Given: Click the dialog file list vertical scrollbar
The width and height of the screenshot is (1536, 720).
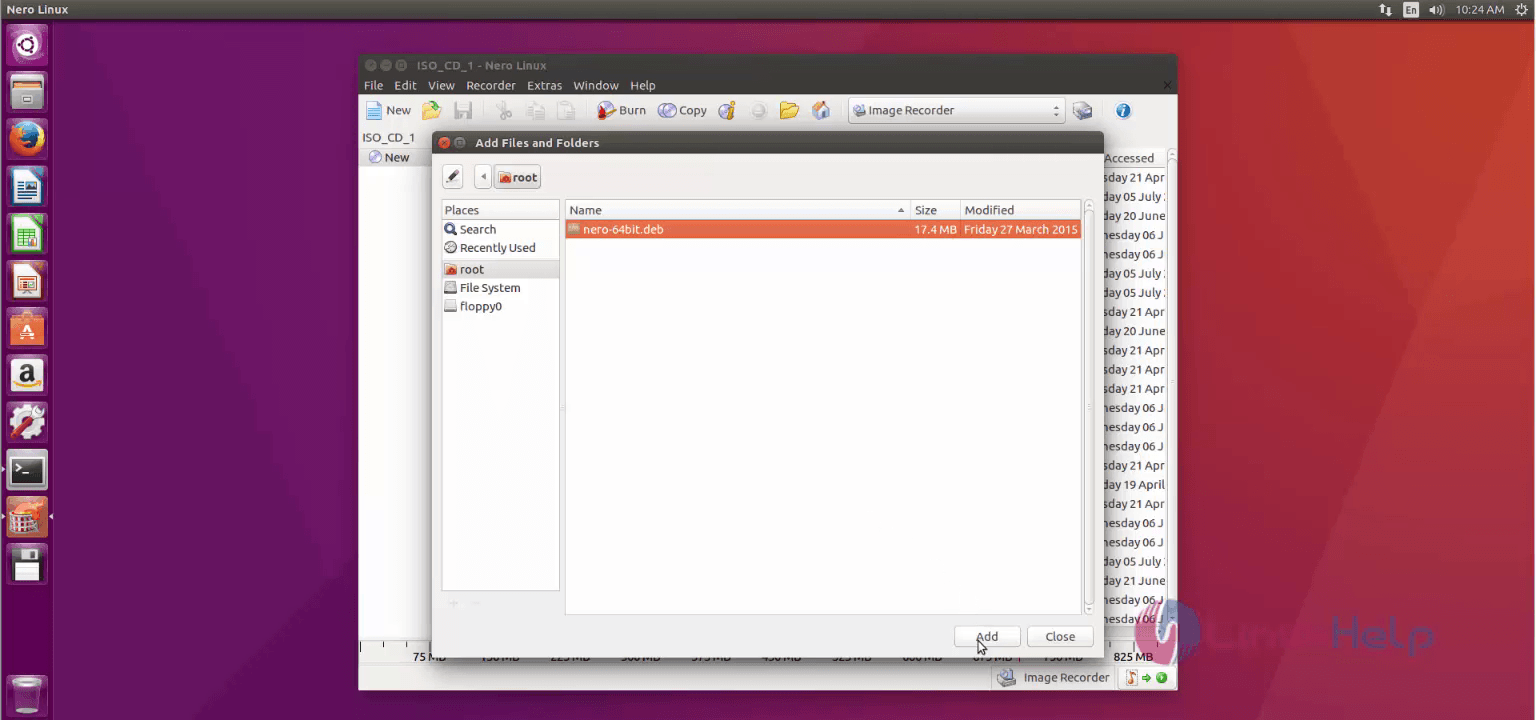Looking at the screenshot, I should pyautogui.click(x=1089, y=407).
